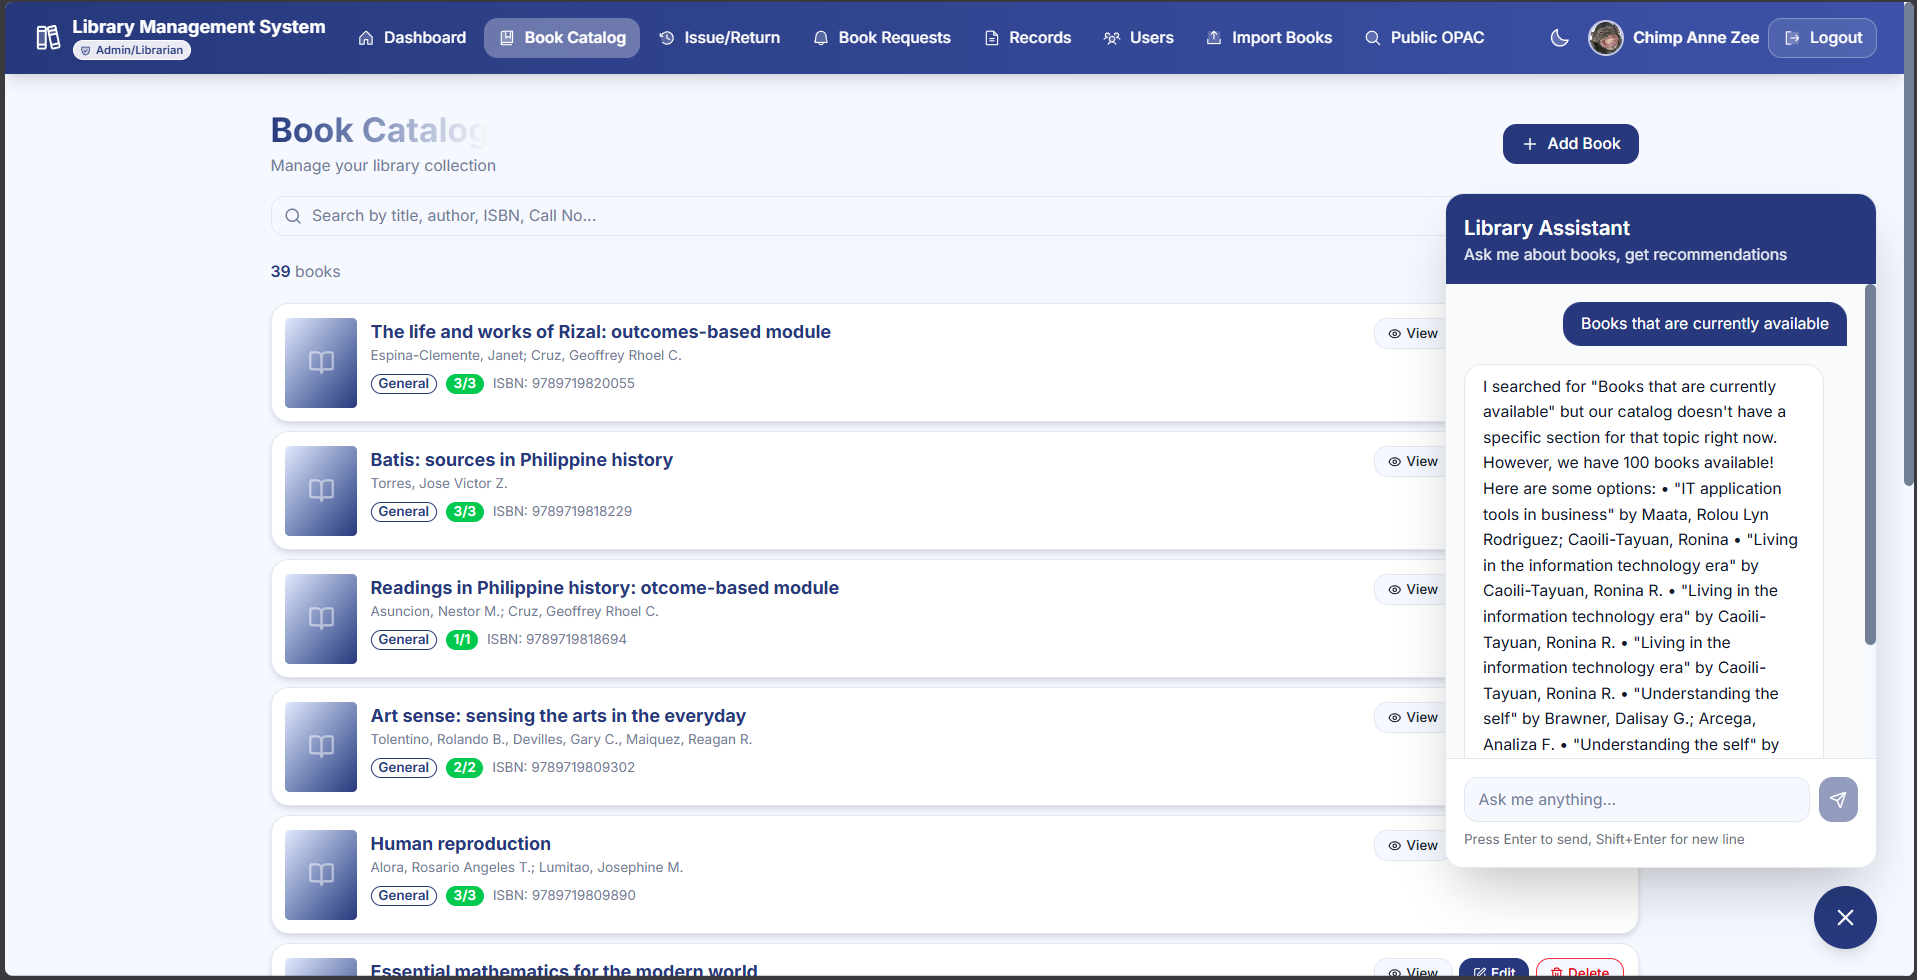View The life and works of Rizal
The width and height of the screenshot is (1917, 980).
click(x=1412, y=334)
